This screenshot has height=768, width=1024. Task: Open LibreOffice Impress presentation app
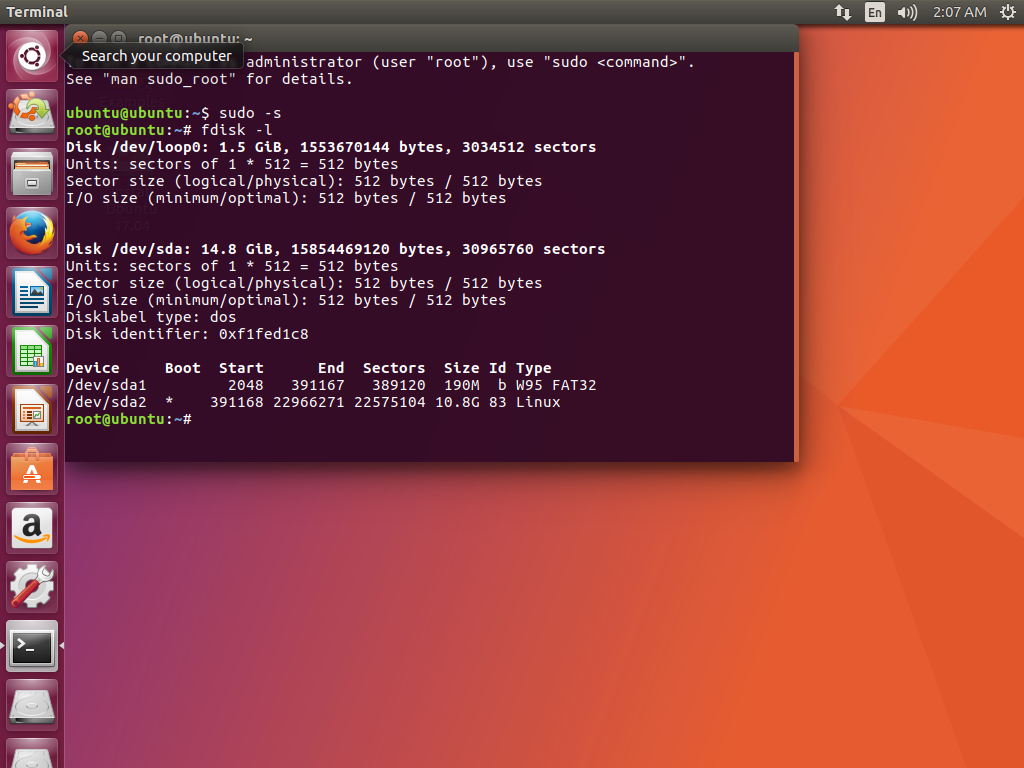32,410
